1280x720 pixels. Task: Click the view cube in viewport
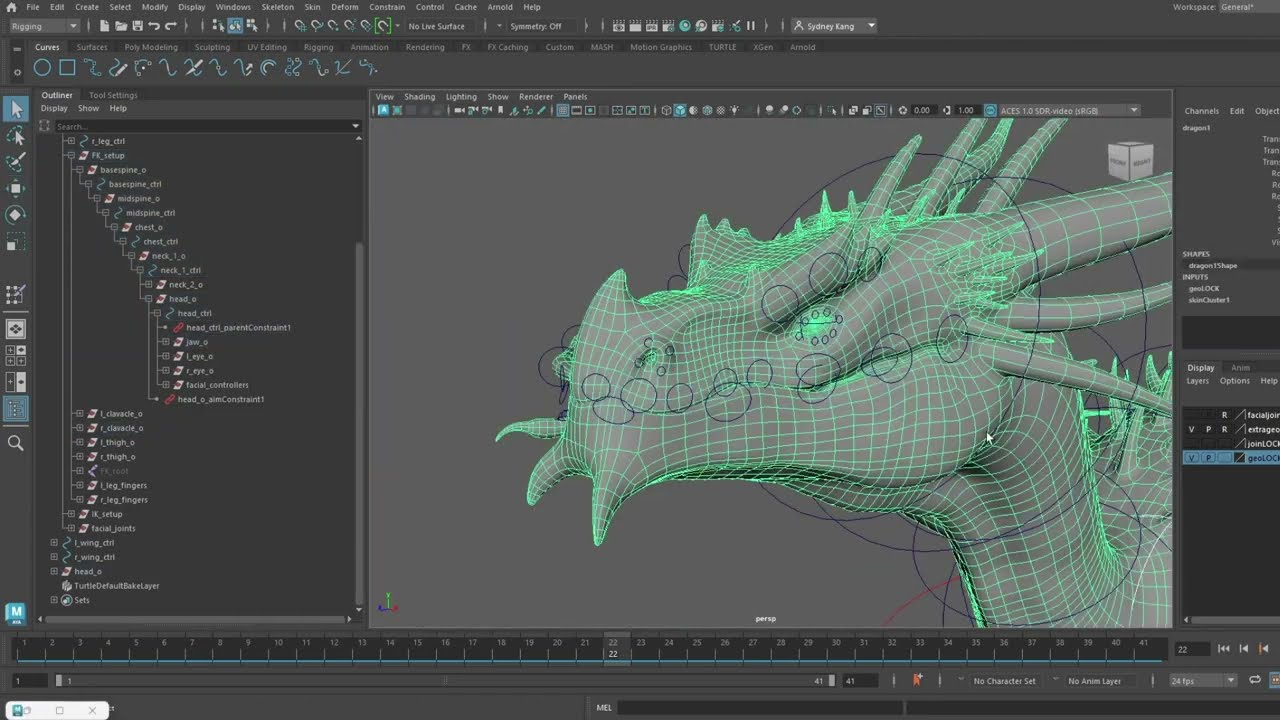point(1129,161)
